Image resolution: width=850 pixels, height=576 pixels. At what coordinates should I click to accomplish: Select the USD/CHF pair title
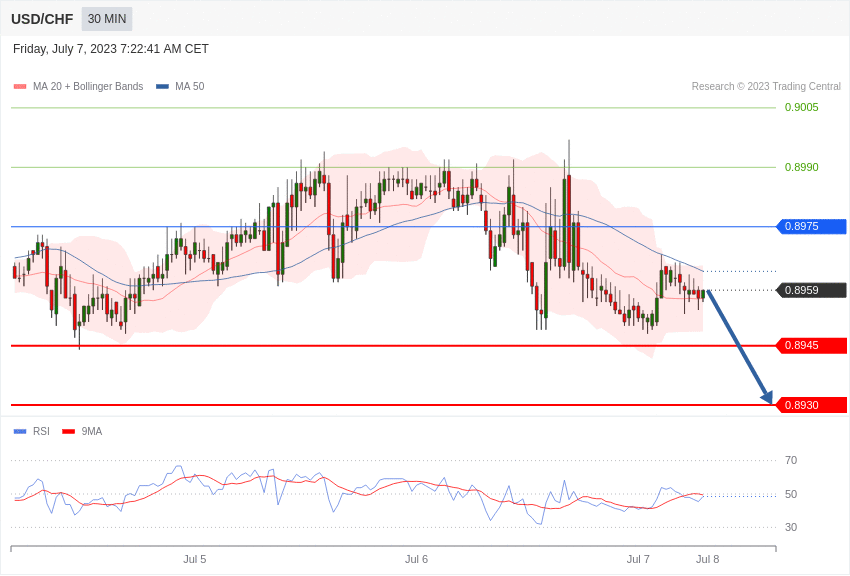(x=42, y=19)
